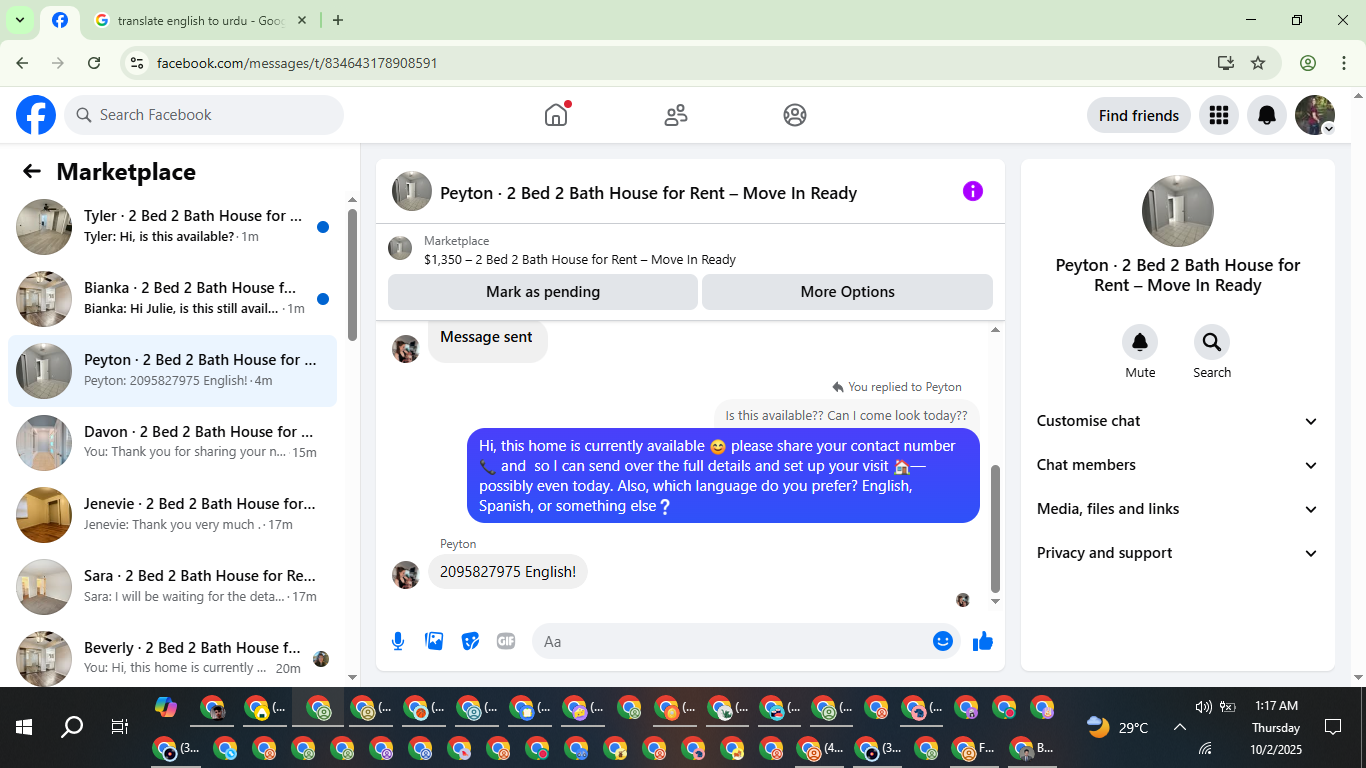
Task: Open Windows Start menu
Action: 24,727
